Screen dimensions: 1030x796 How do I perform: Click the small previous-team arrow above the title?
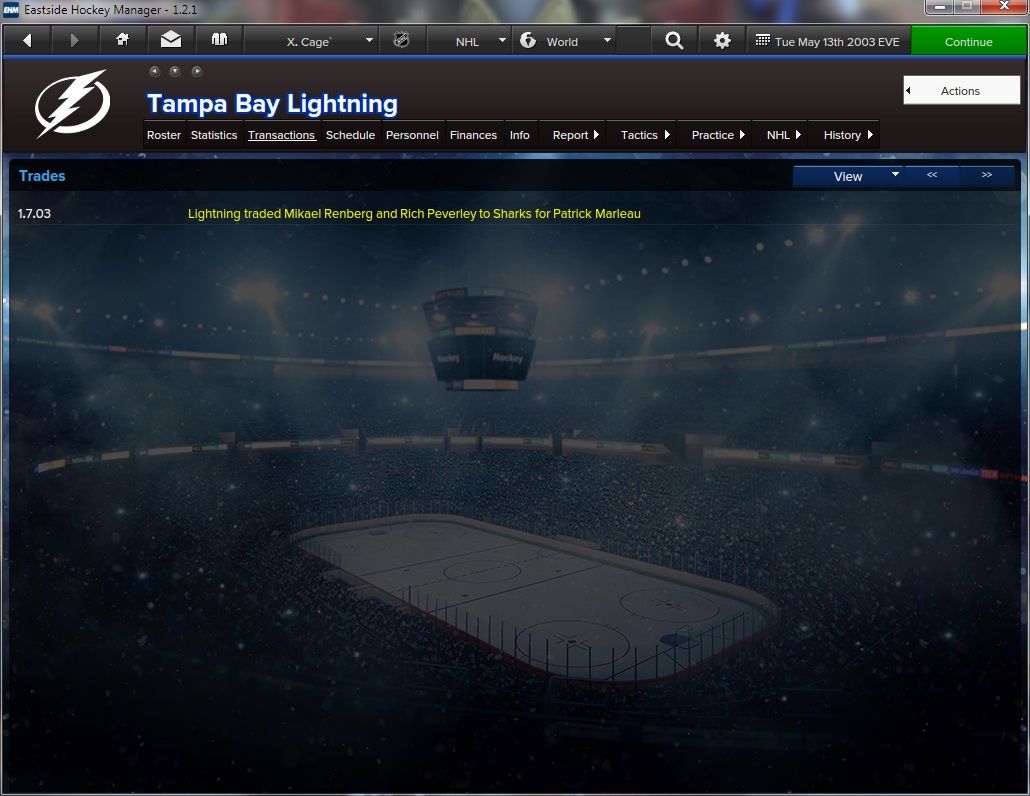tap(154, 71)
